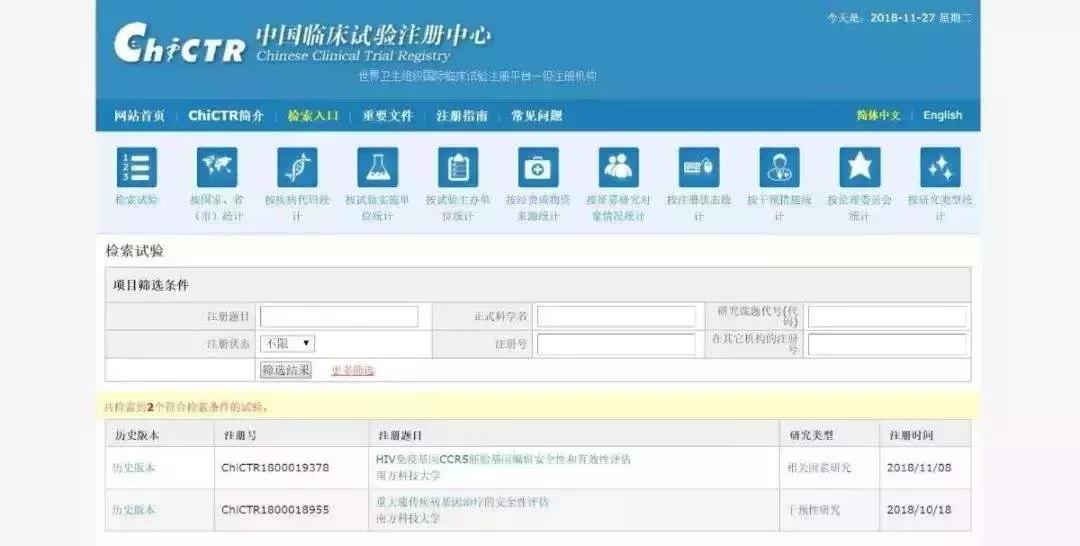
Task: Open the 常见问题 navigation item
Action: pyautogui.click(x=537, y=116)
